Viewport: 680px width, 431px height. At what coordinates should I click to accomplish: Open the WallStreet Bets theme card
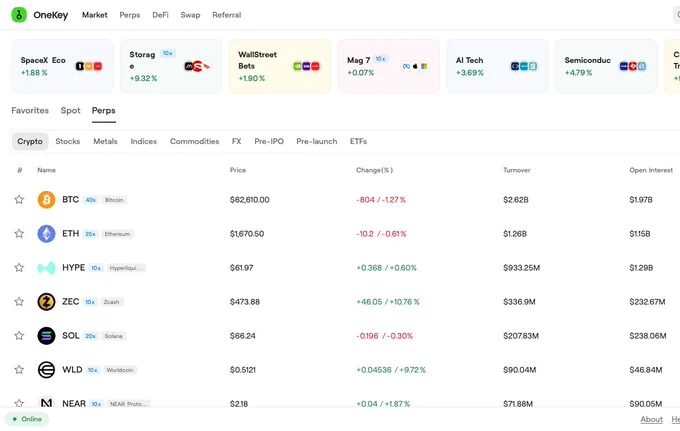point(280,66)
